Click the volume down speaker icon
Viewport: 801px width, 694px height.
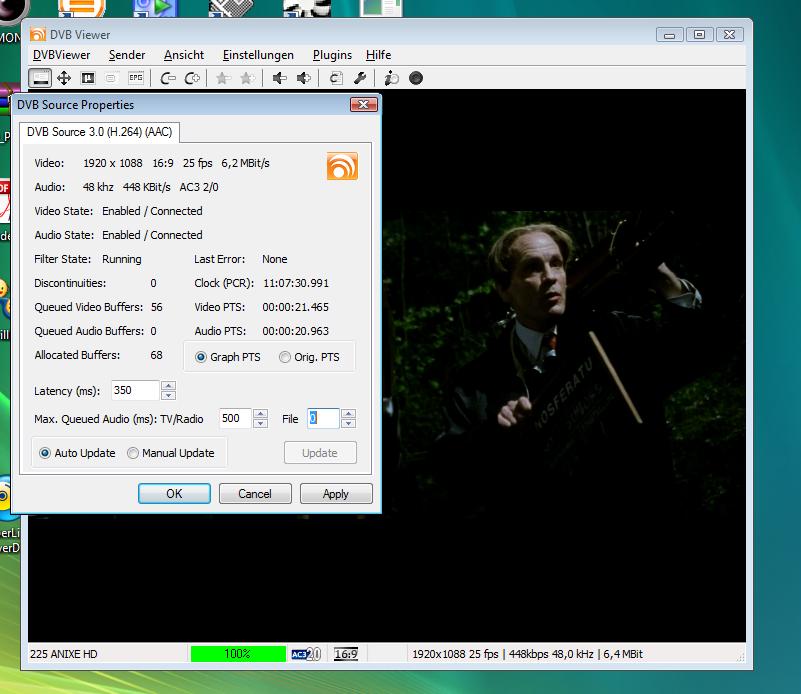[x=280, y=78]
